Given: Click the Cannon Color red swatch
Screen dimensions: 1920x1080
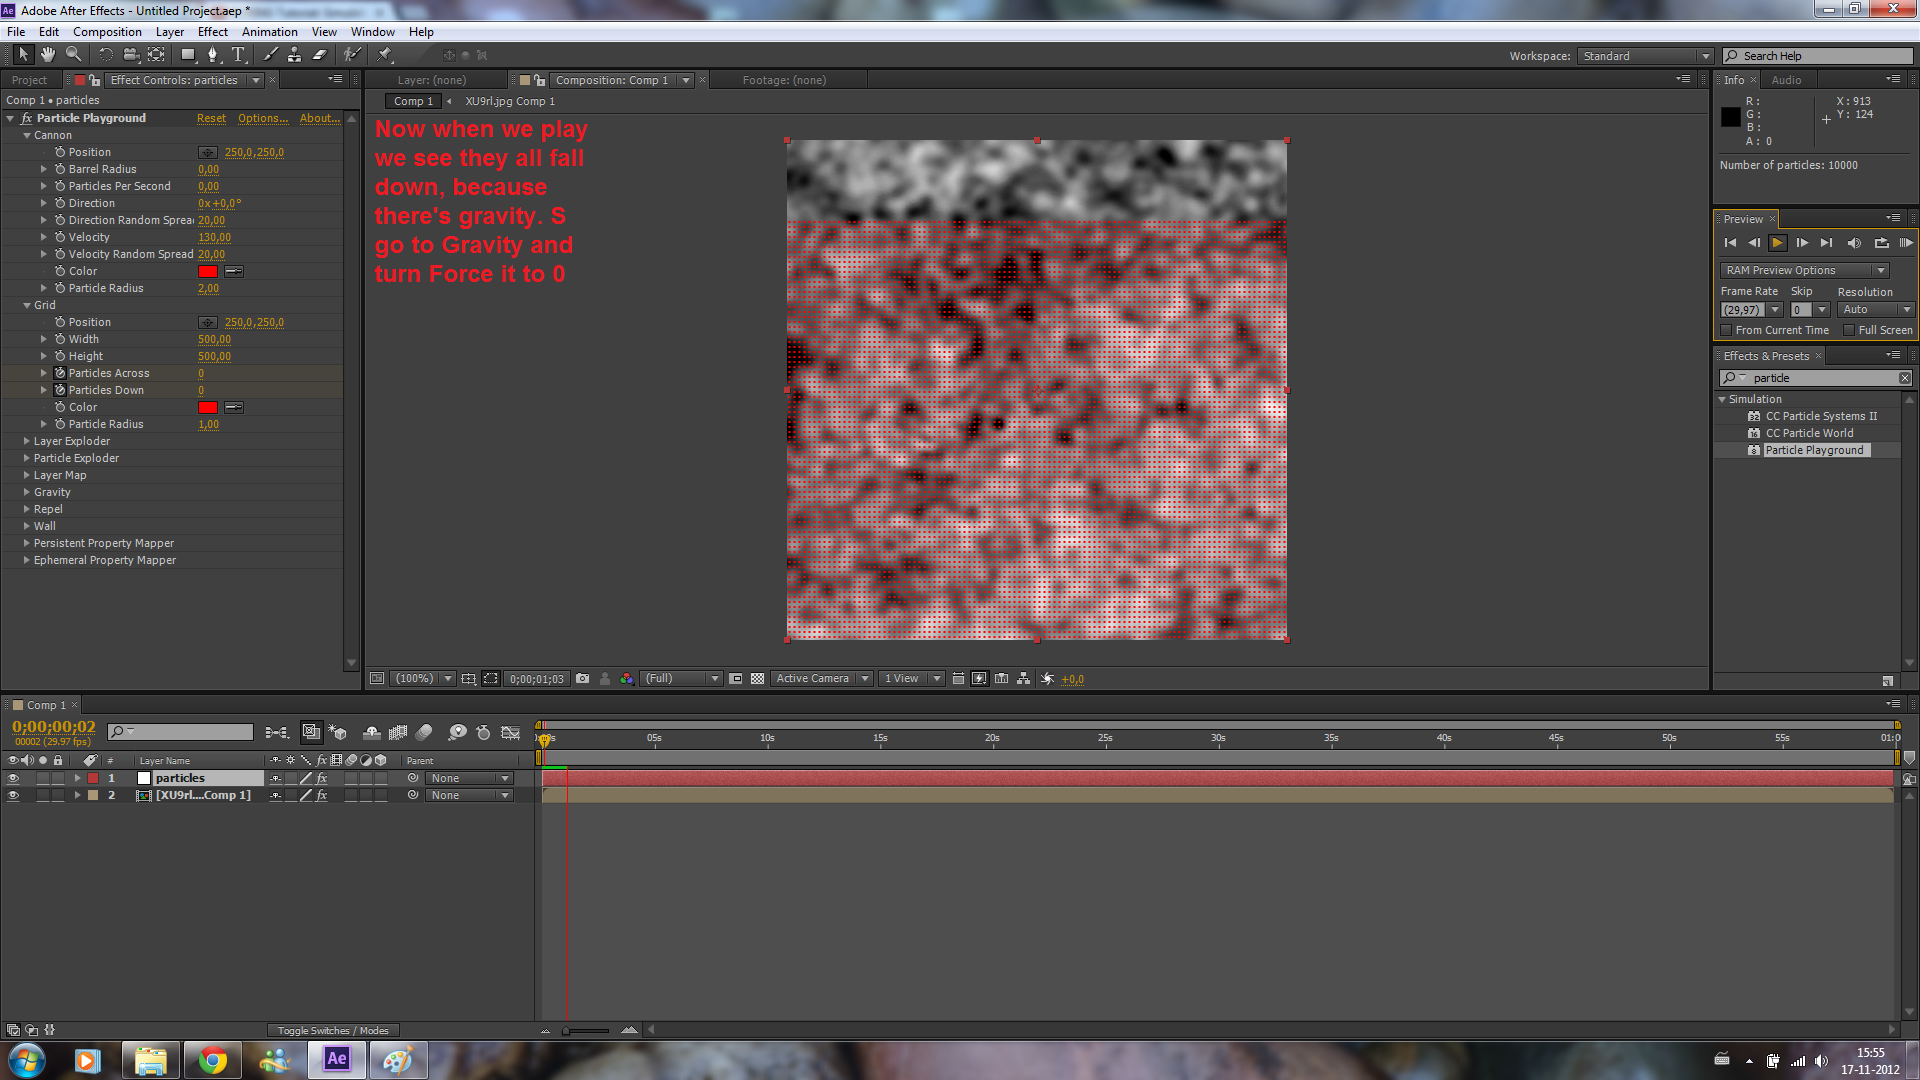Looking at the screenshot, I should 208,271.
